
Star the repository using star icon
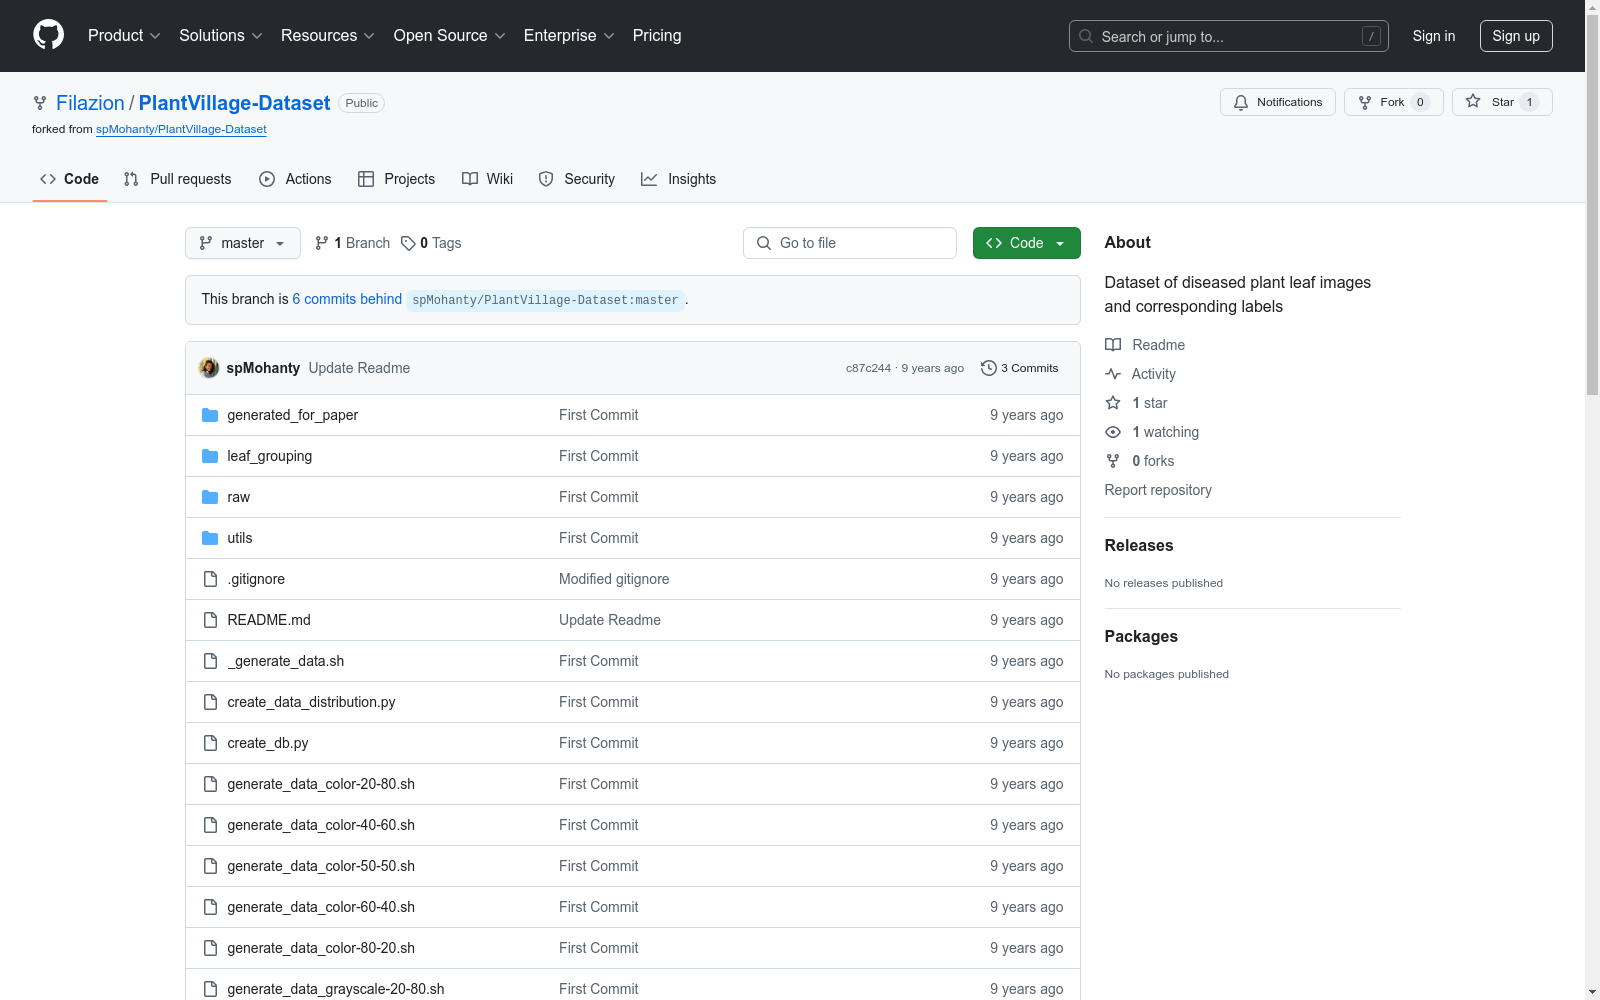[1473, 101]
